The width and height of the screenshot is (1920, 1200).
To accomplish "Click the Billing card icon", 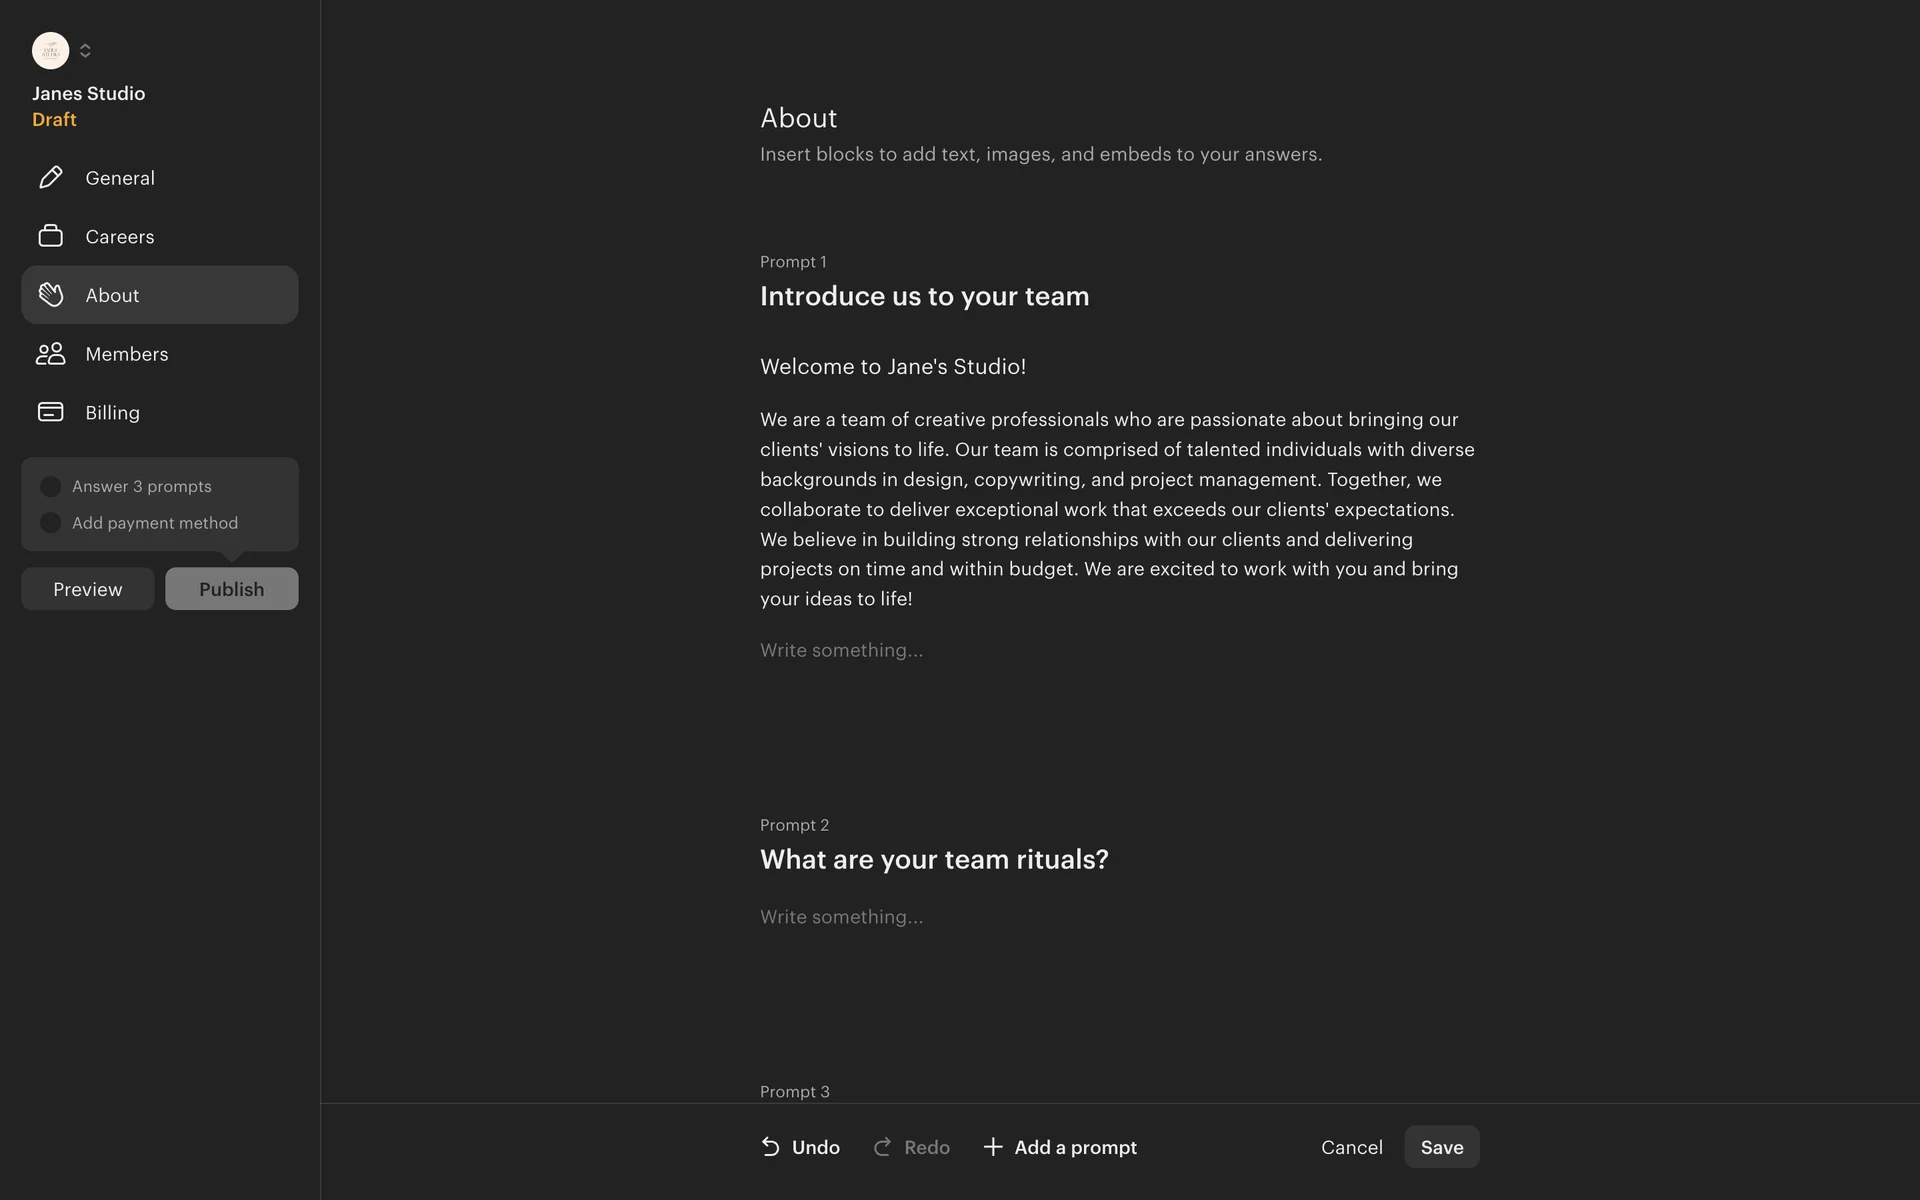I will tap(51, 412).
